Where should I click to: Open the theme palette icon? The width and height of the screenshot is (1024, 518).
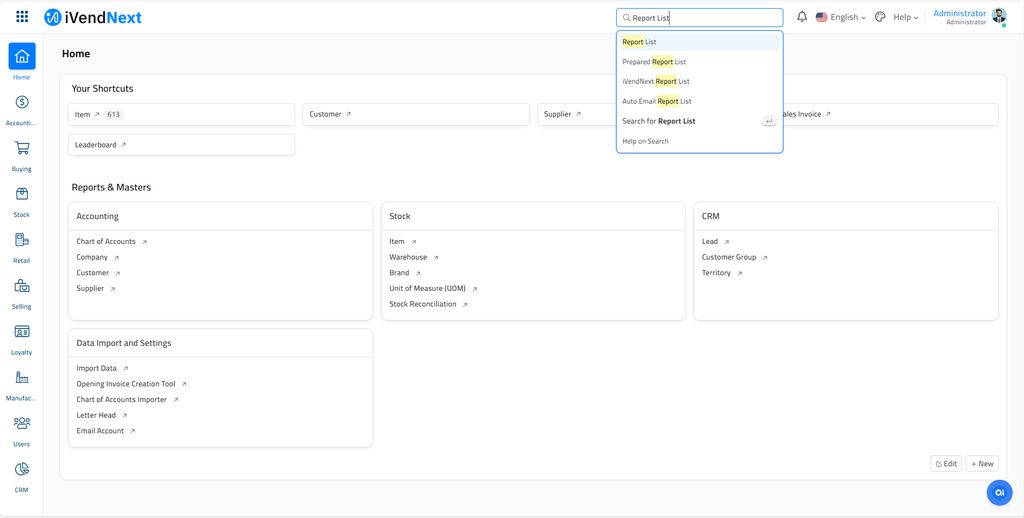click(880, 17)
